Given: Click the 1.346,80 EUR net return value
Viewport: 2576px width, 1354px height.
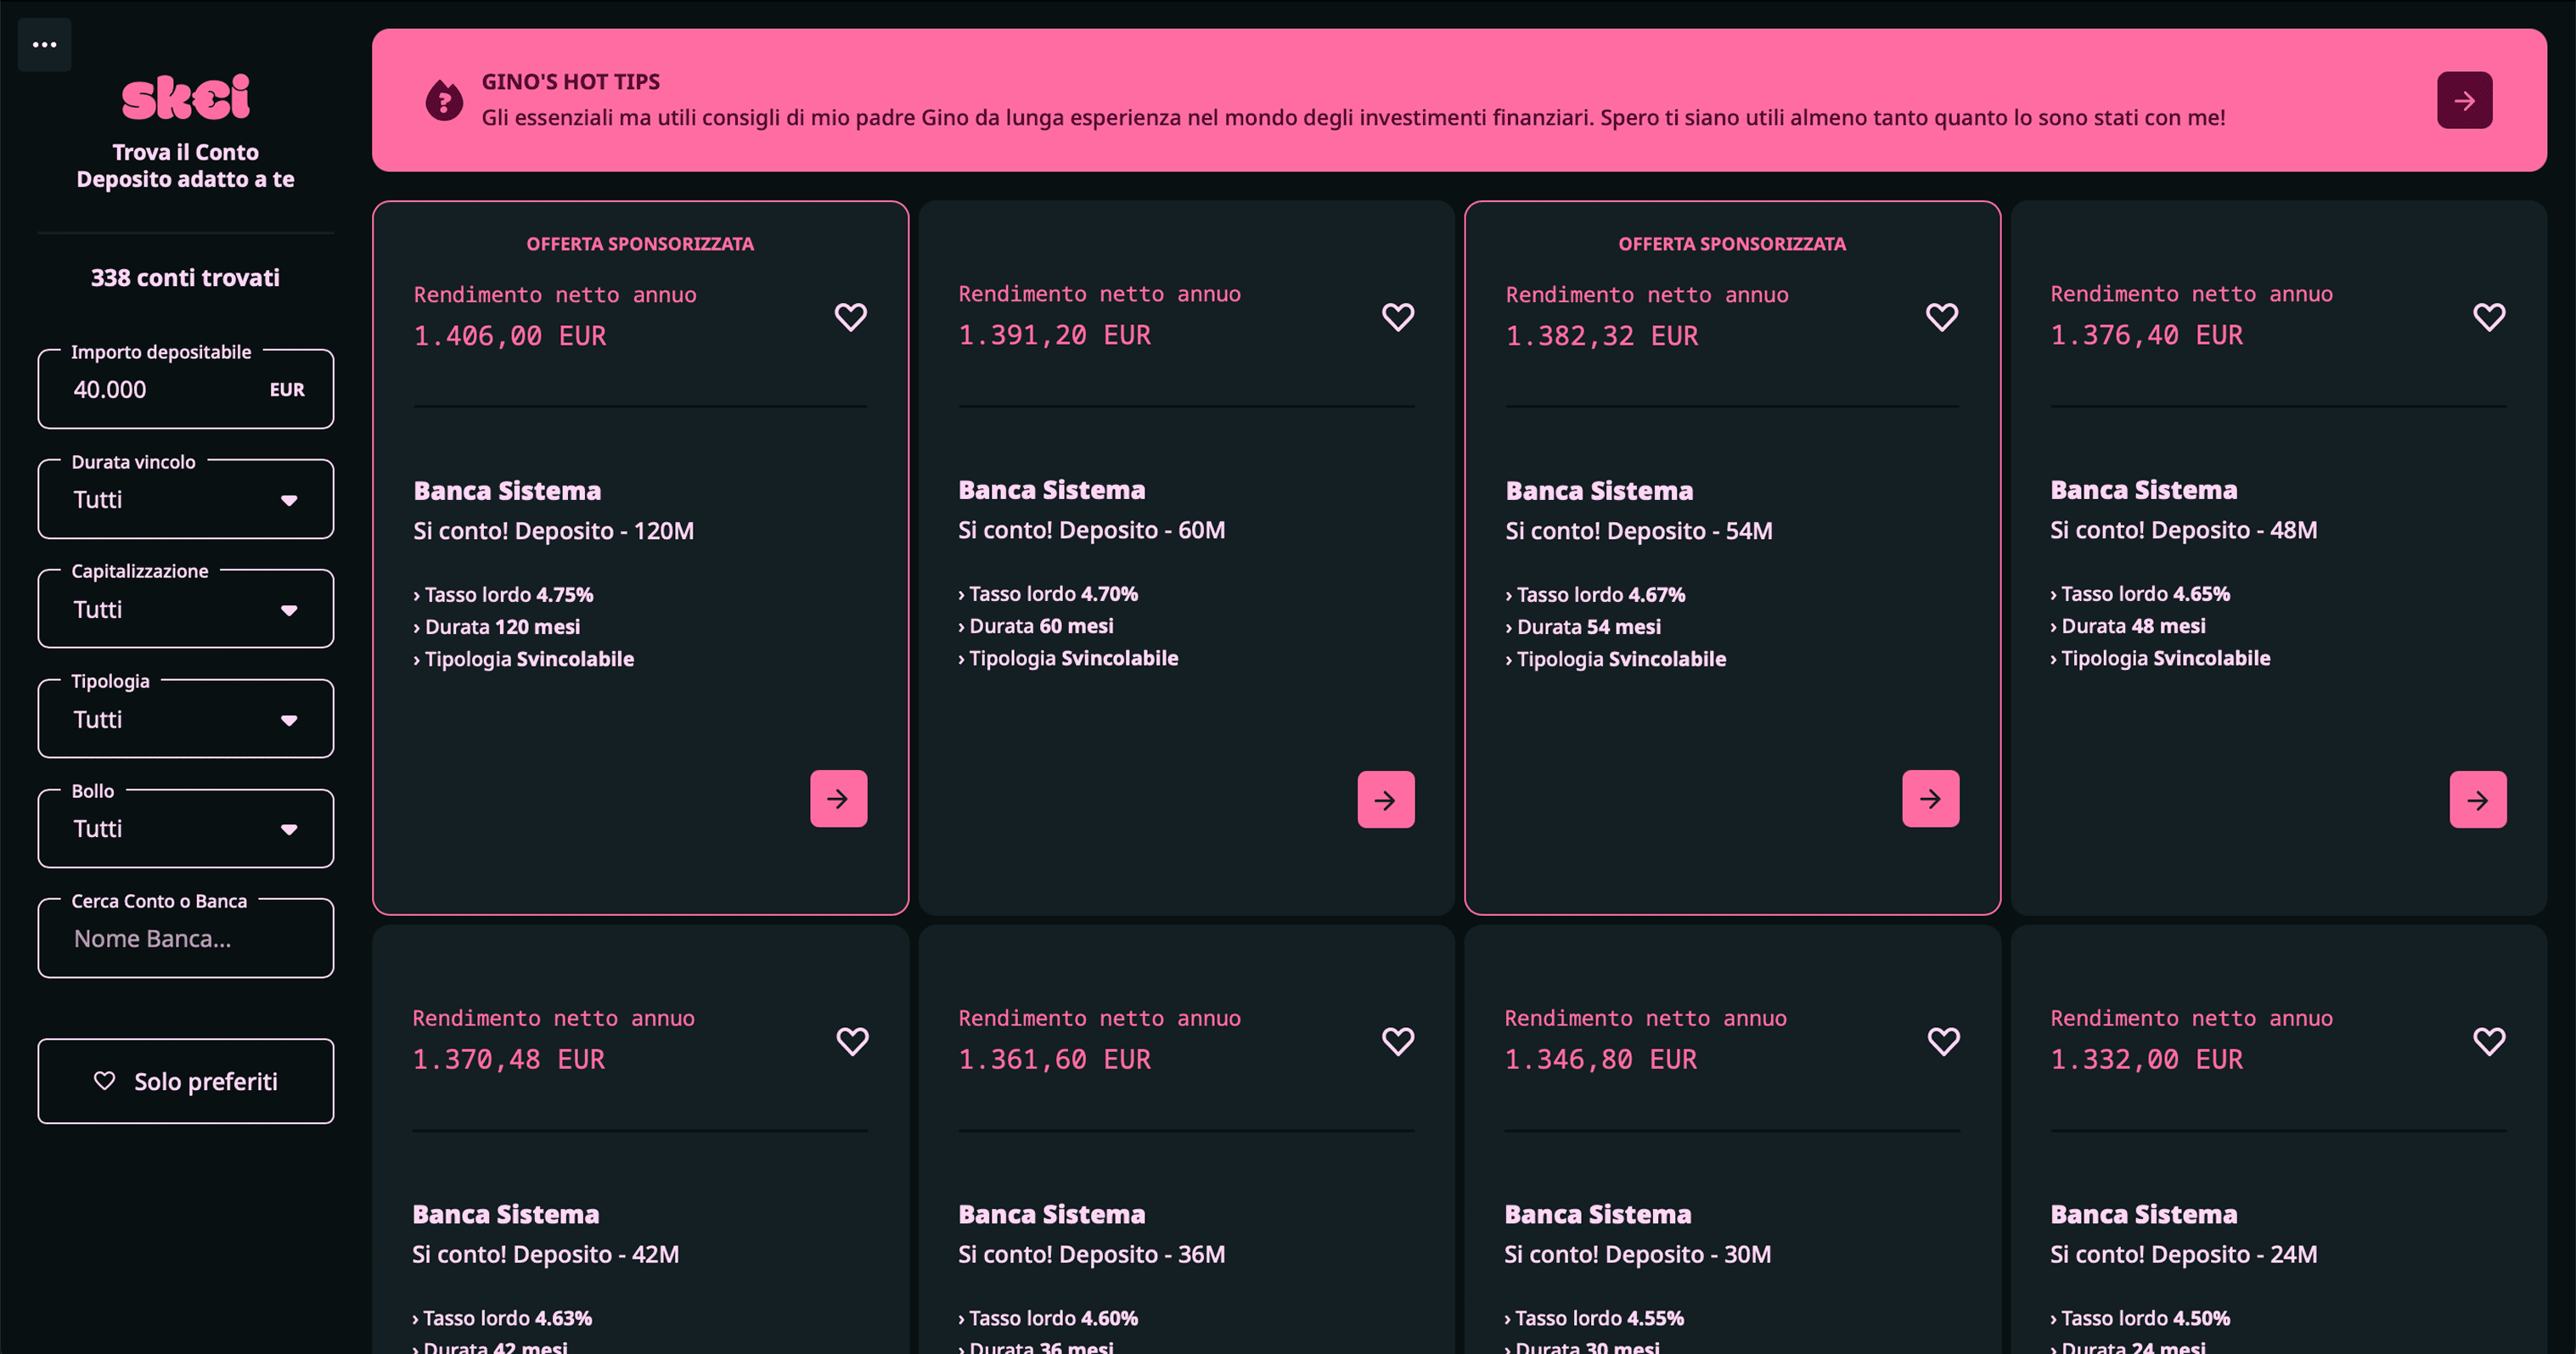Looking at the screenshot, I should tap(1600, 1059).
